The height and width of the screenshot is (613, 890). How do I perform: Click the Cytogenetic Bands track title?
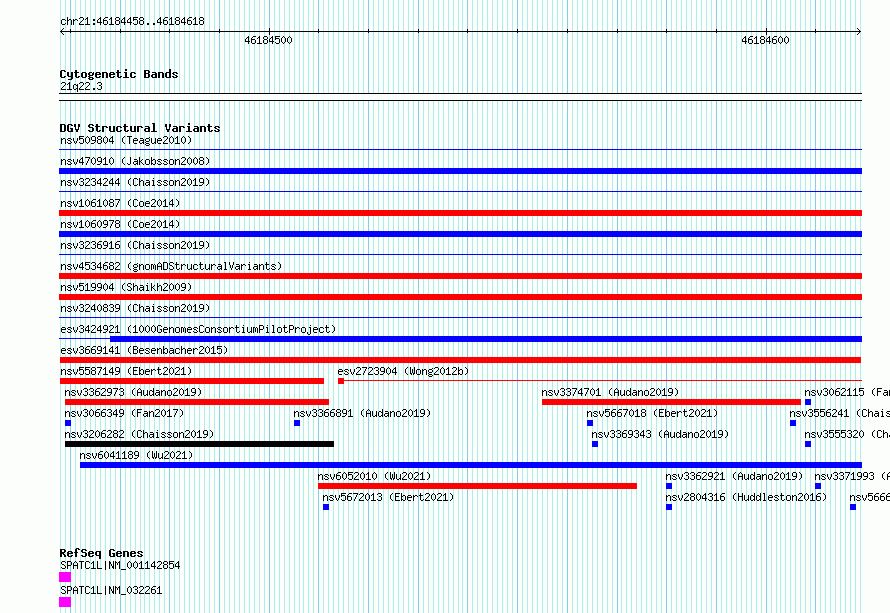pyautogui.click(x=119, y=74)
